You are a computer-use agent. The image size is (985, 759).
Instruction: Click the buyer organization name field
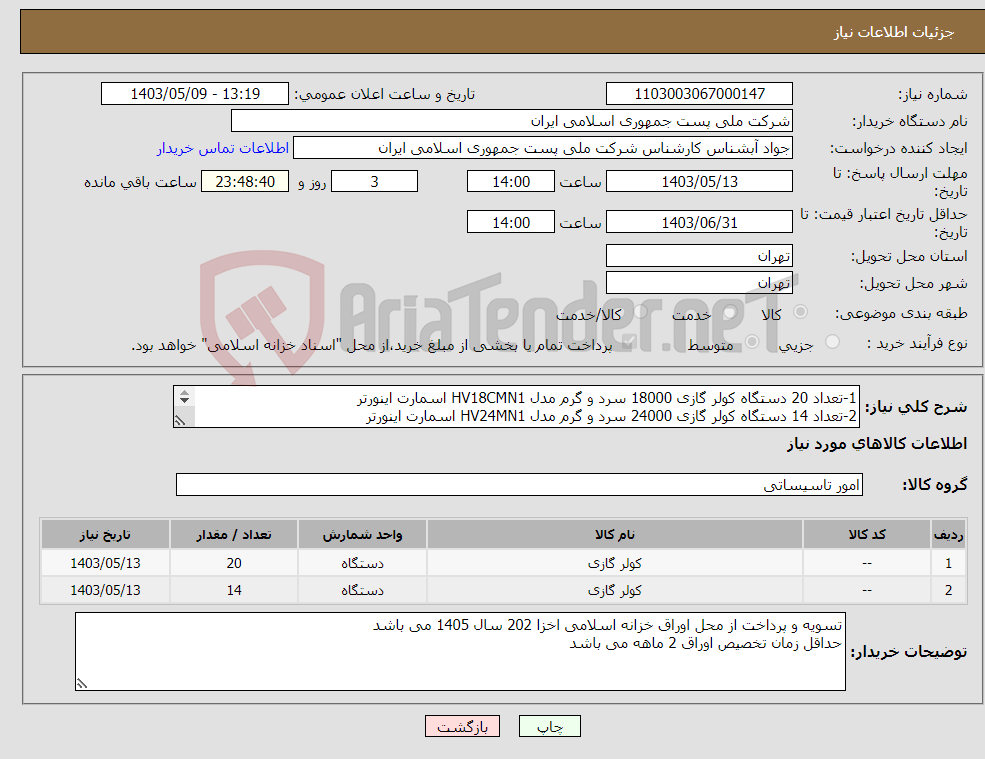[512, 121]
